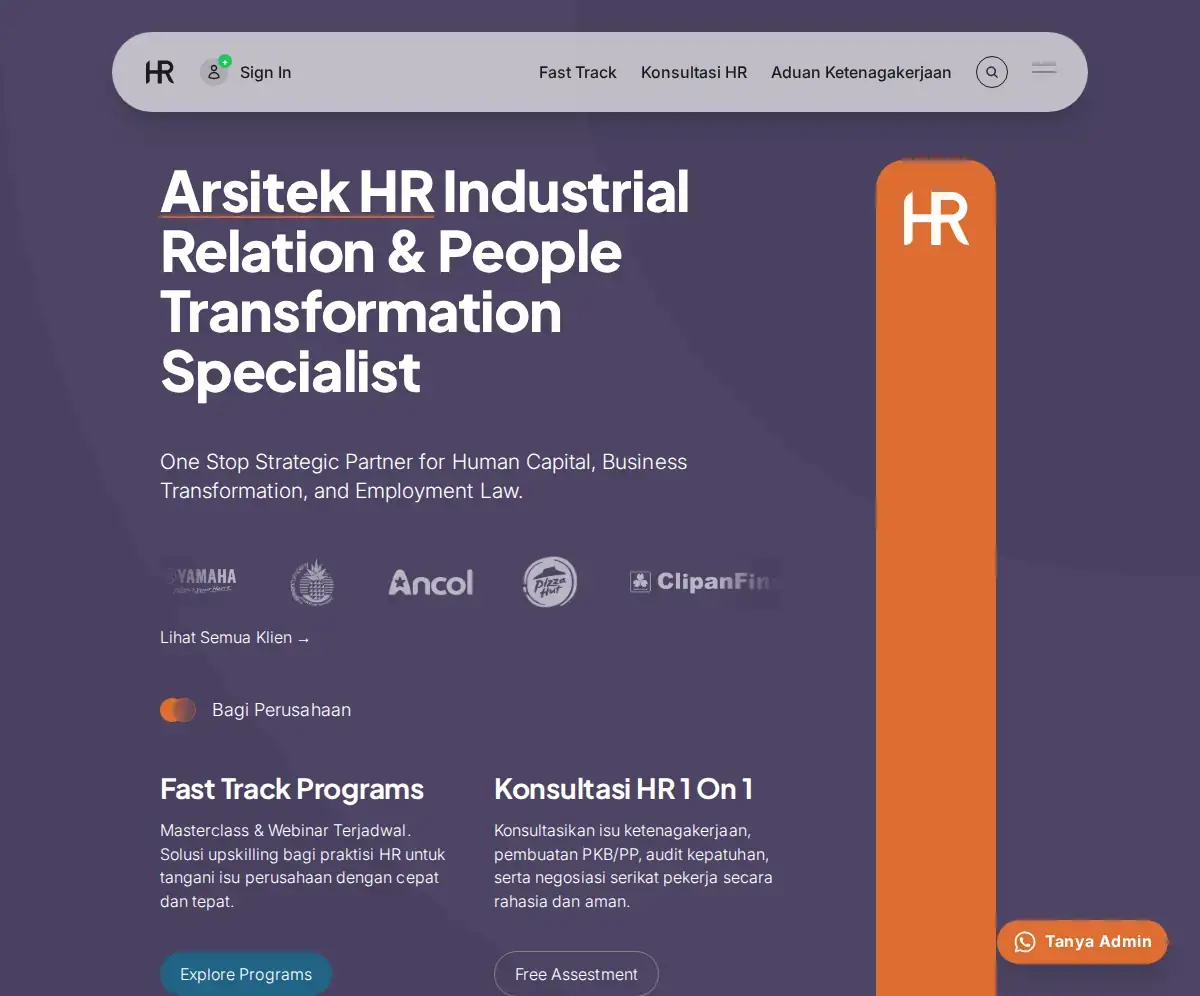Click the Fast Track Programs heading
This screenshot has width=1200, height=996.
pyautogui.click(x=292, y=789)
